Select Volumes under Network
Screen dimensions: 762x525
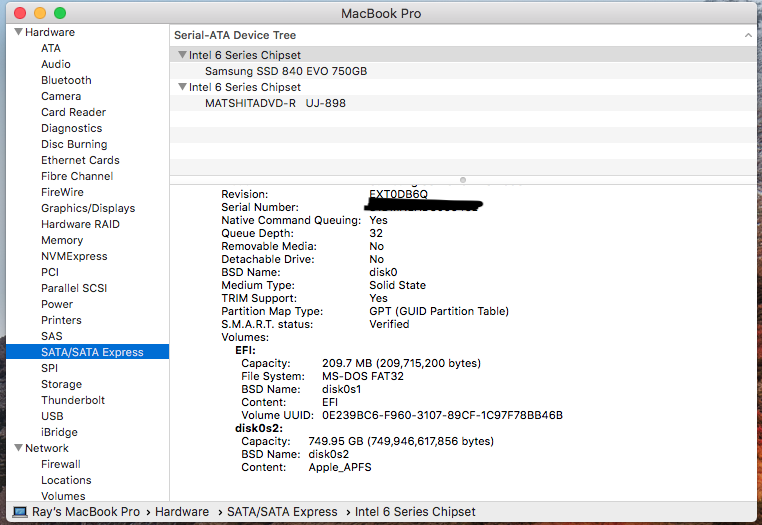coord(63,496)
